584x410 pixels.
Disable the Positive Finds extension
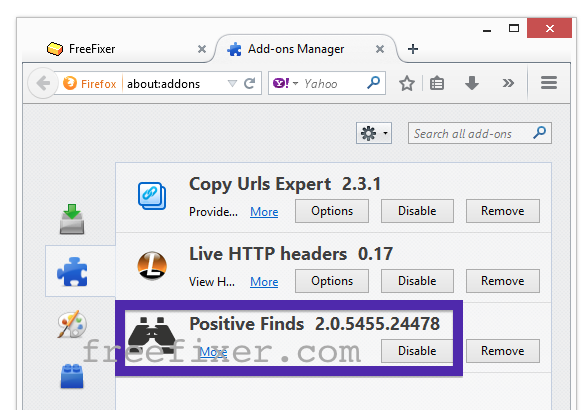(417, 351)
